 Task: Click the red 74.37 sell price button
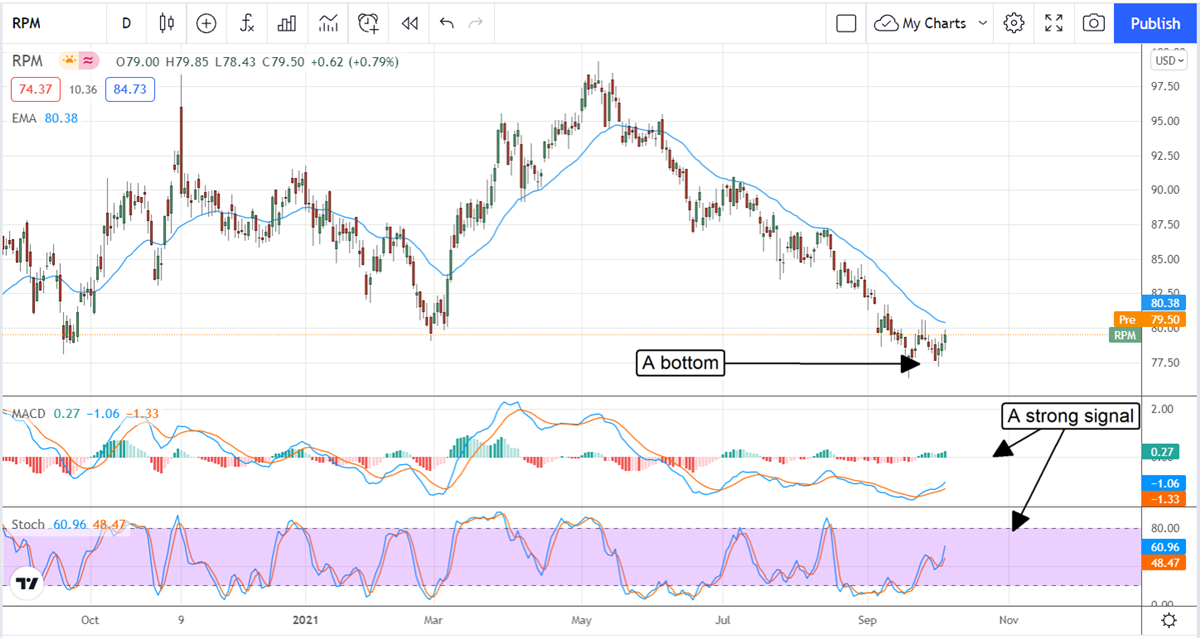tap(36, 90)
